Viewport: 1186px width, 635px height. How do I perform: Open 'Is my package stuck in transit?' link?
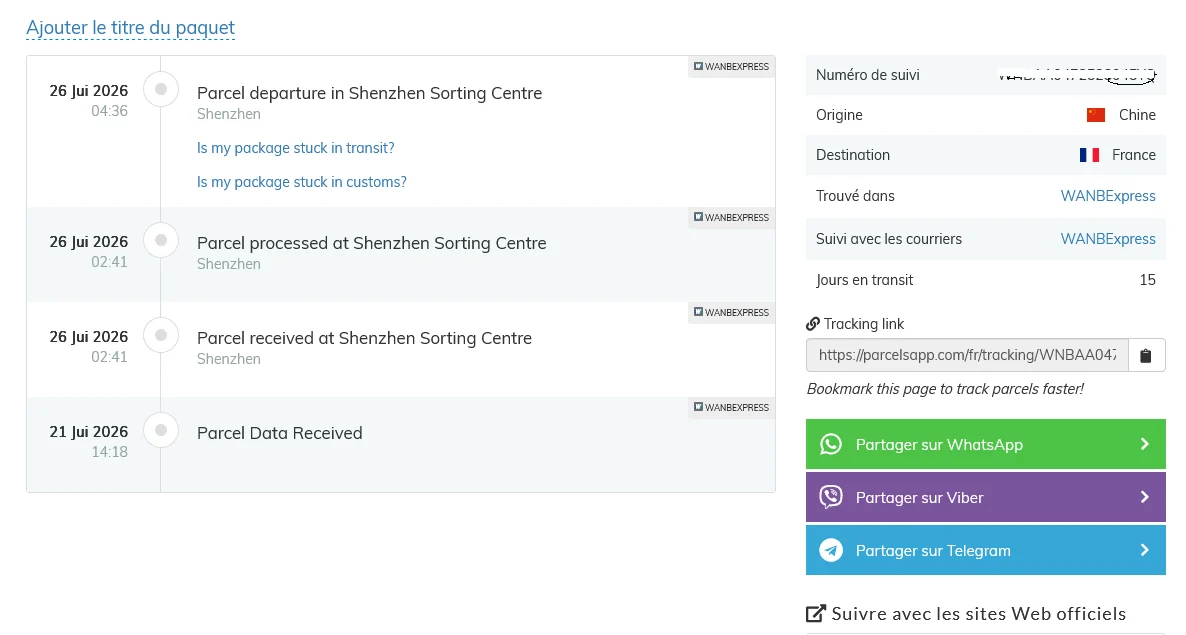click(296, 148)
